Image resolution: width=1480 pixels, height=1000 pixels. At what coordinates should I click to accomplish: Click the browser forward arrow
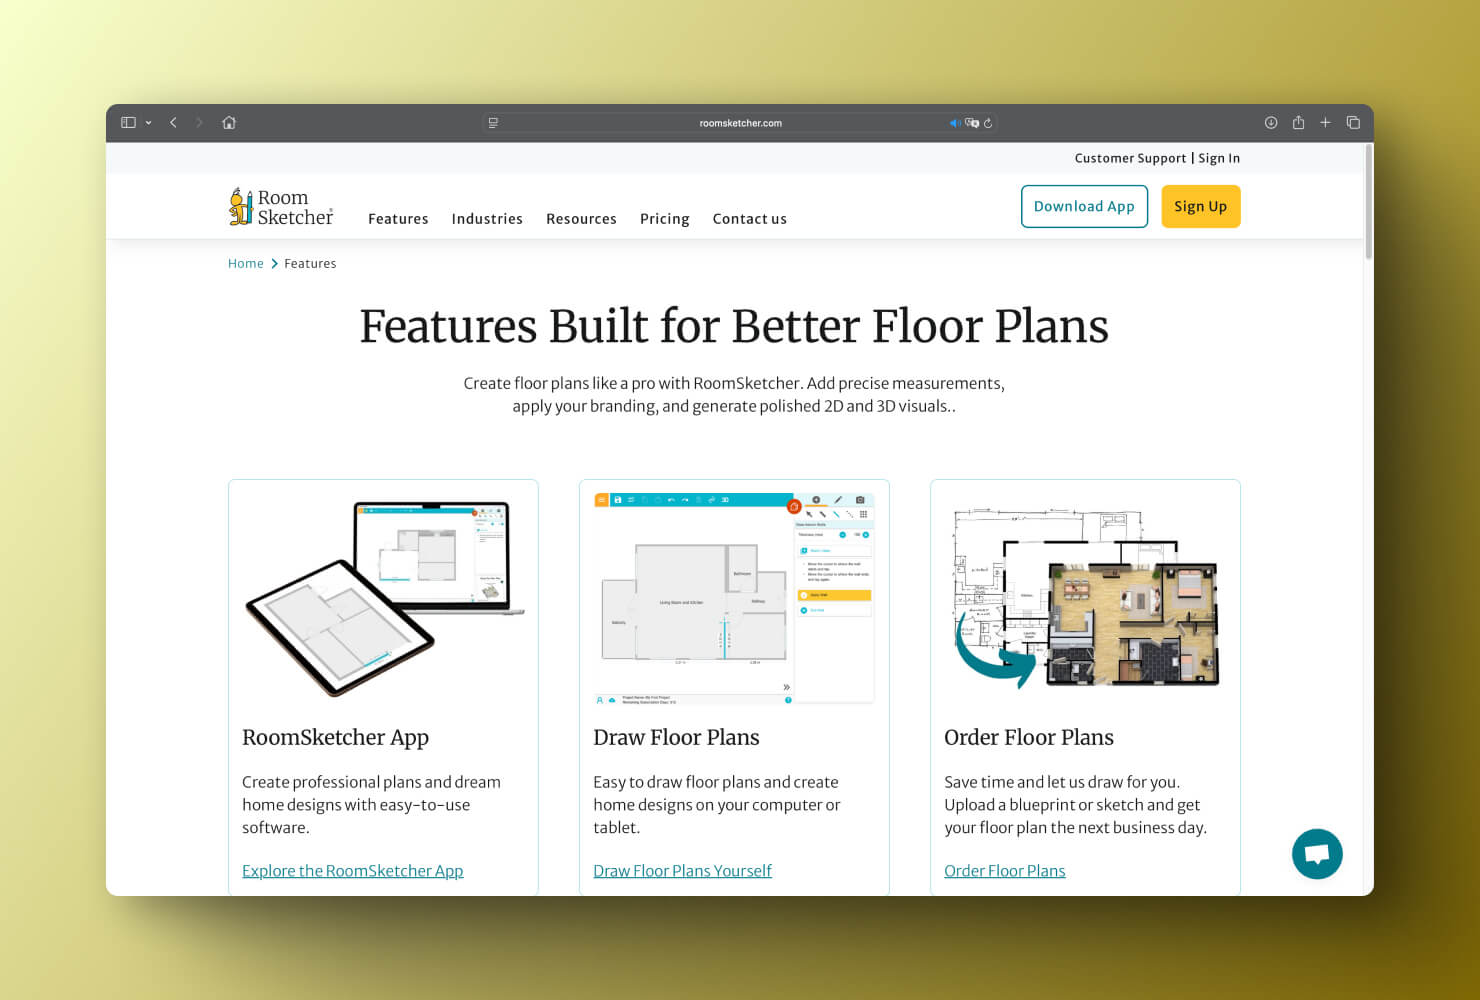[199, 123]
